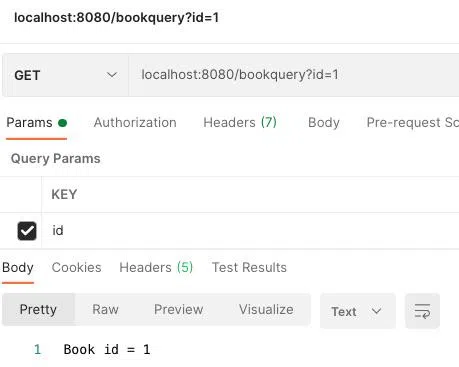Image resolution: width=459 pixels, height=367 pixels.
Task: Select the Params tab
Action: click(36, 123)
